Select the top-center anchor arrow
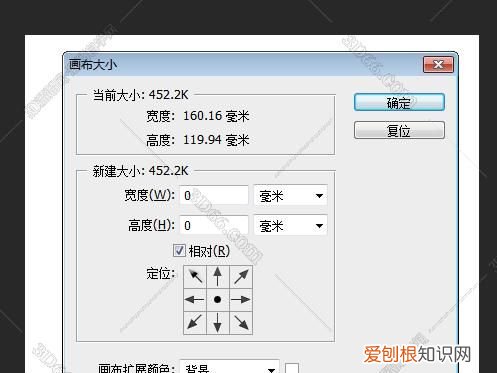Screen dimensions: 497x373 (x=218, y=276)
